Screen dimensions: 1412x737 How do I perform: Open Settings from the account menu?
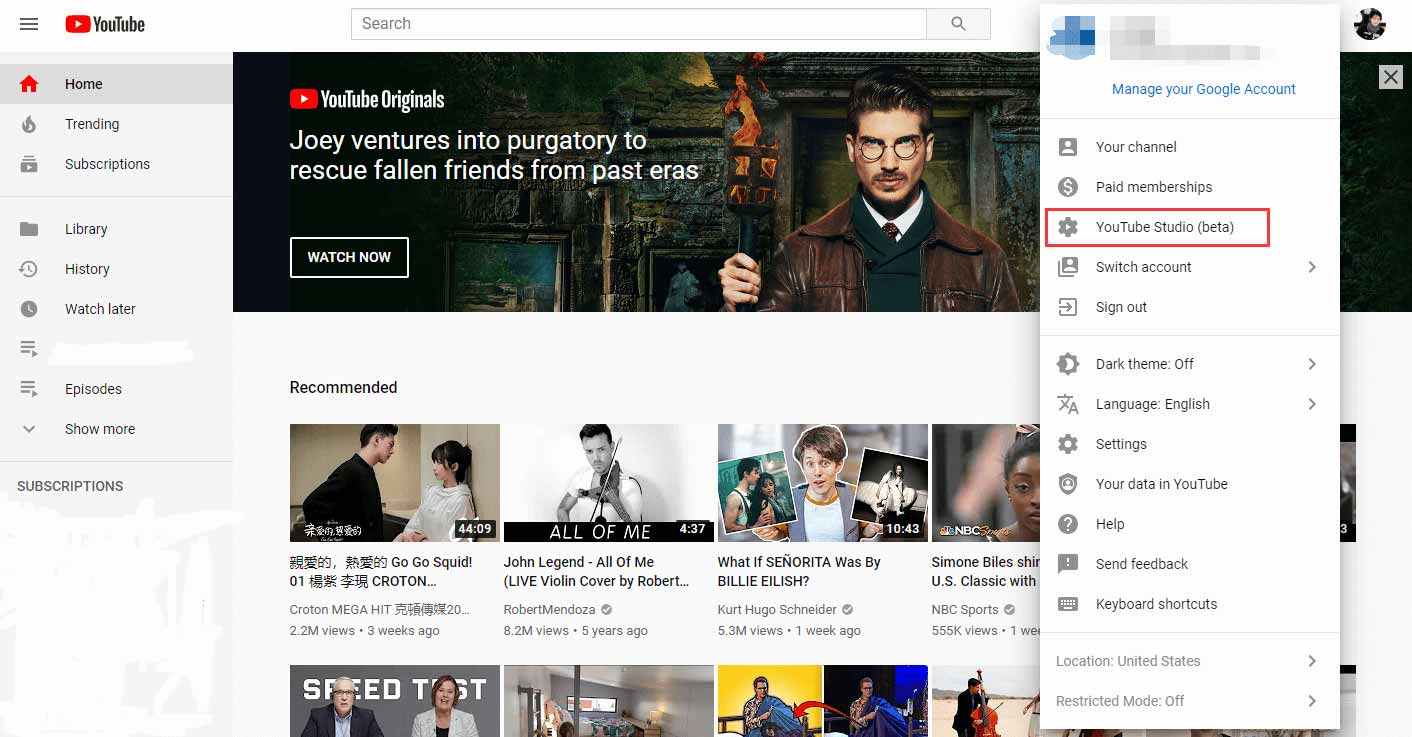point(1190,444)
